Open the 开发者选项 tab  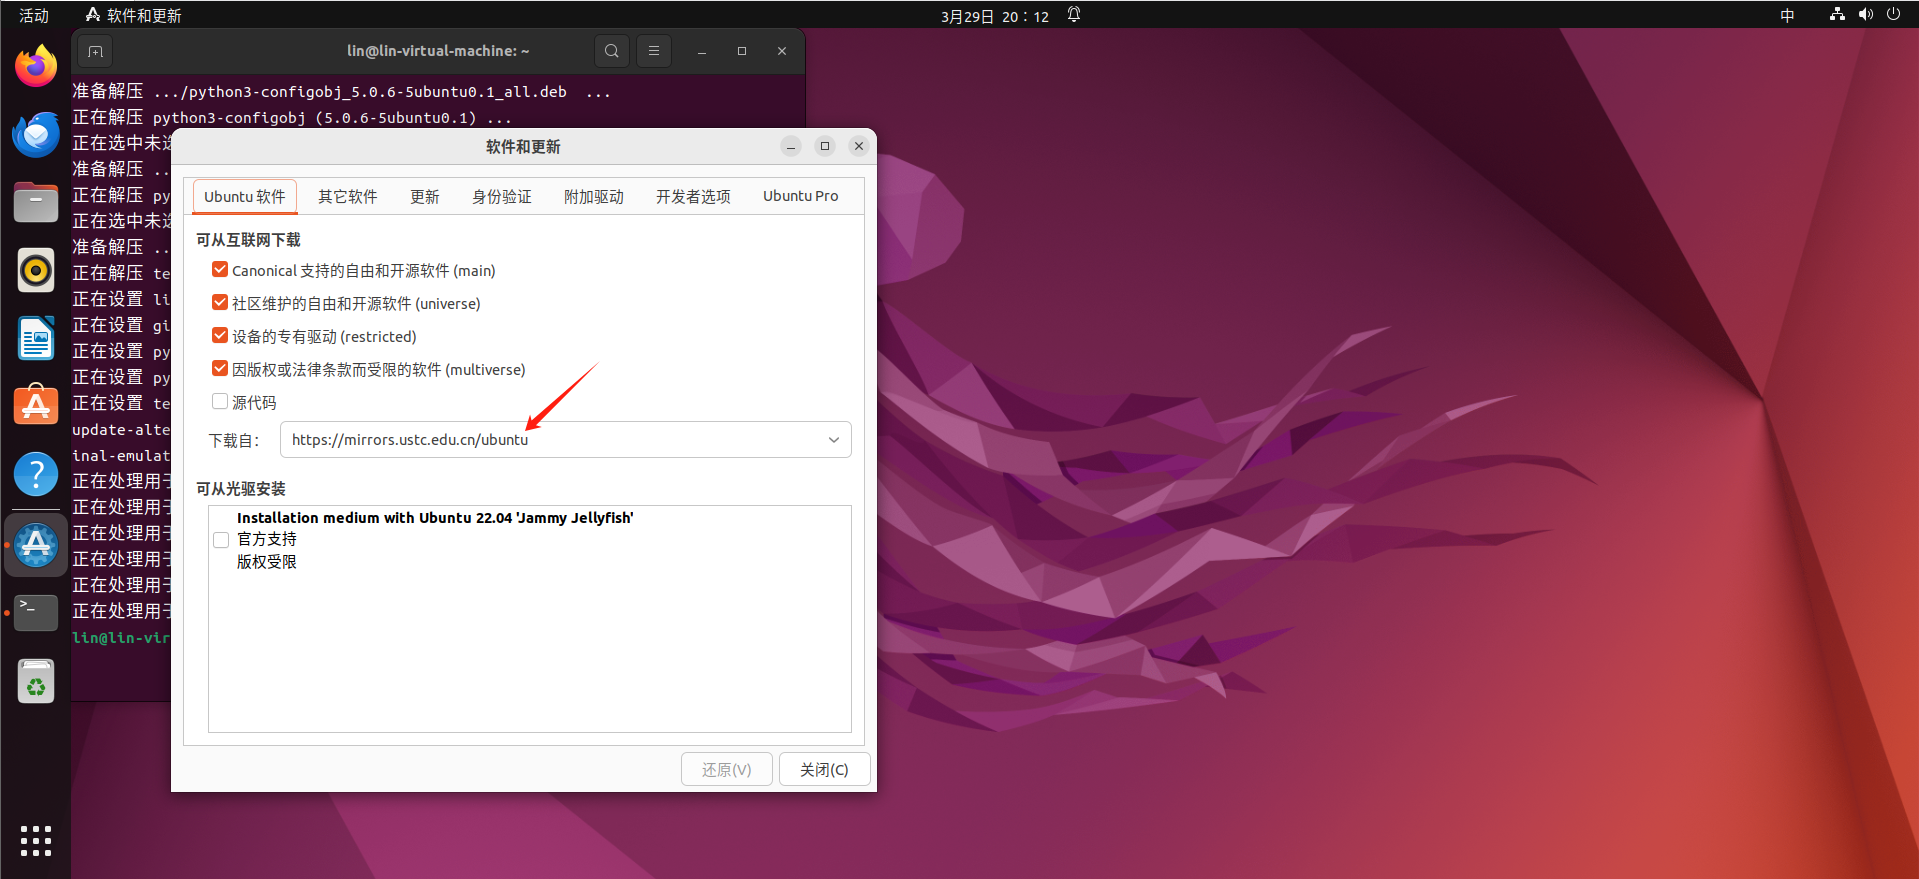pos(693,197)
